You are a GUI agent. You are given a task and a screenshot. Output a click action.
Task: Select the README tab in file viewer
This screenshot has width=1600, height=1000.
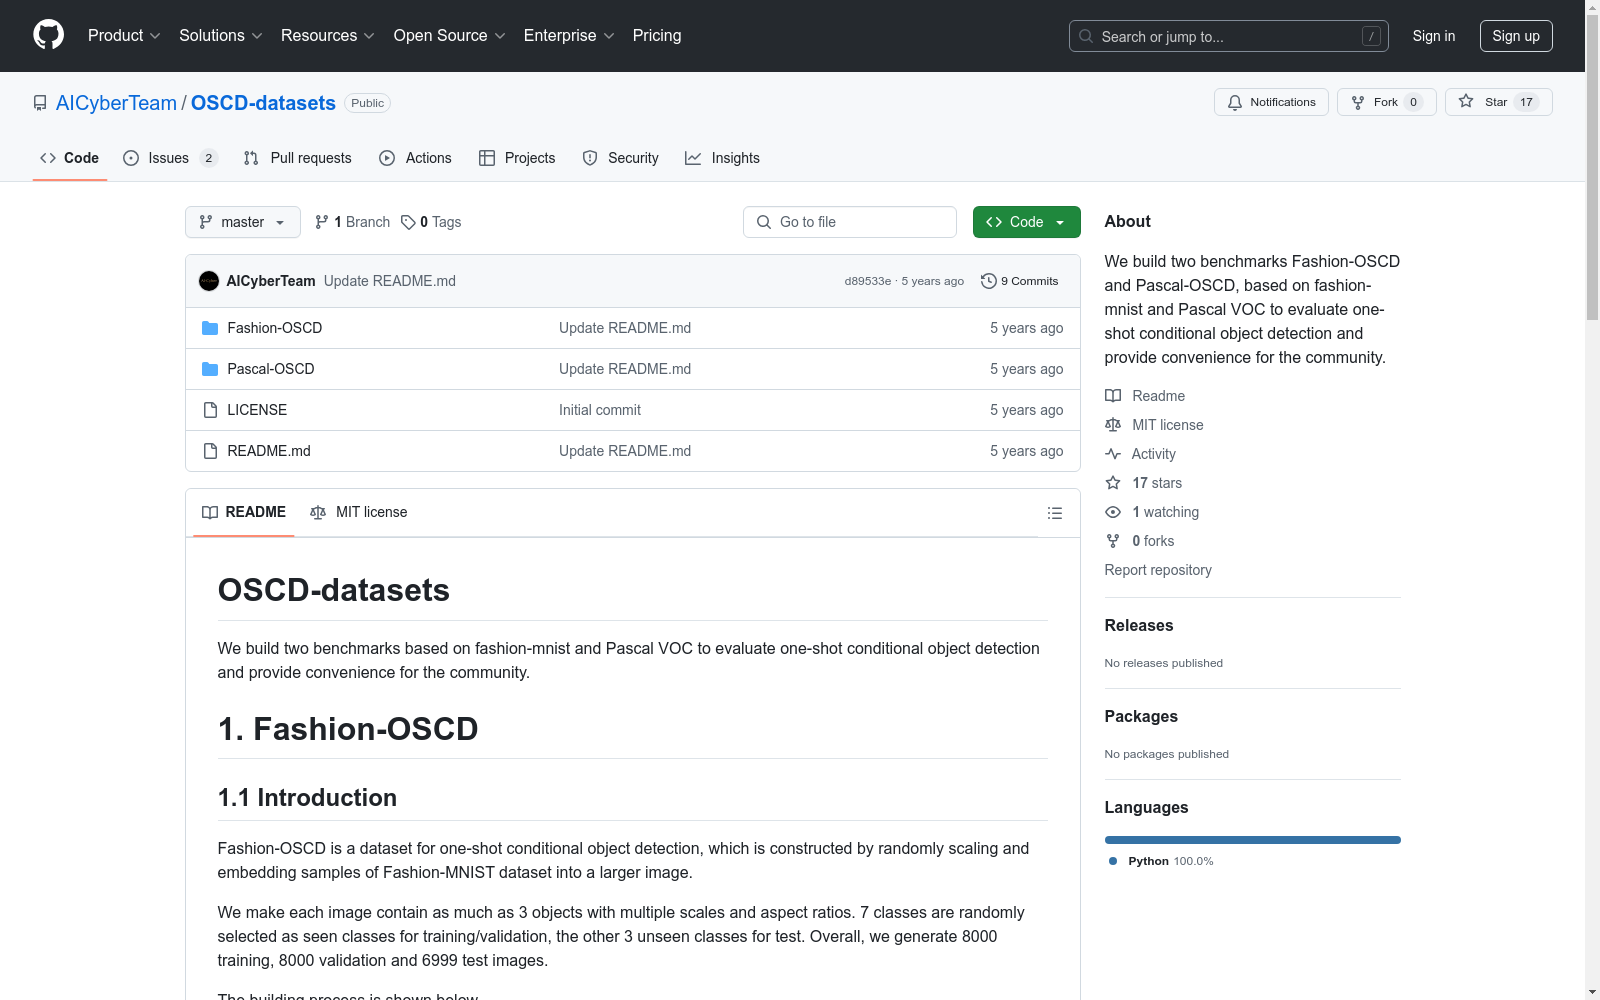click(x=244, y=512)
